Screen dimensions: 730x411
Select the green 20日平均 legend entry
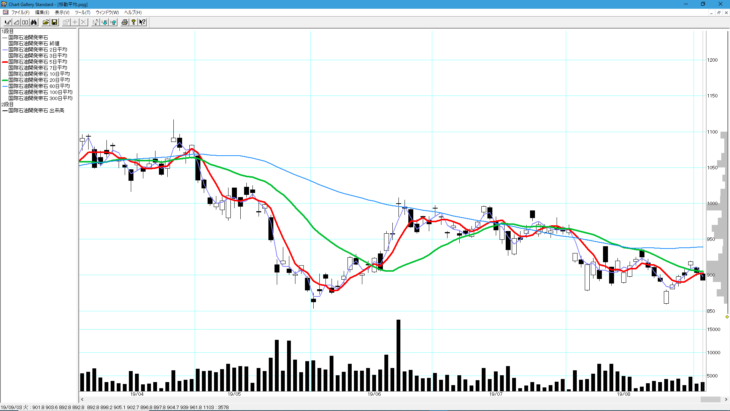[x=38, y=79]
